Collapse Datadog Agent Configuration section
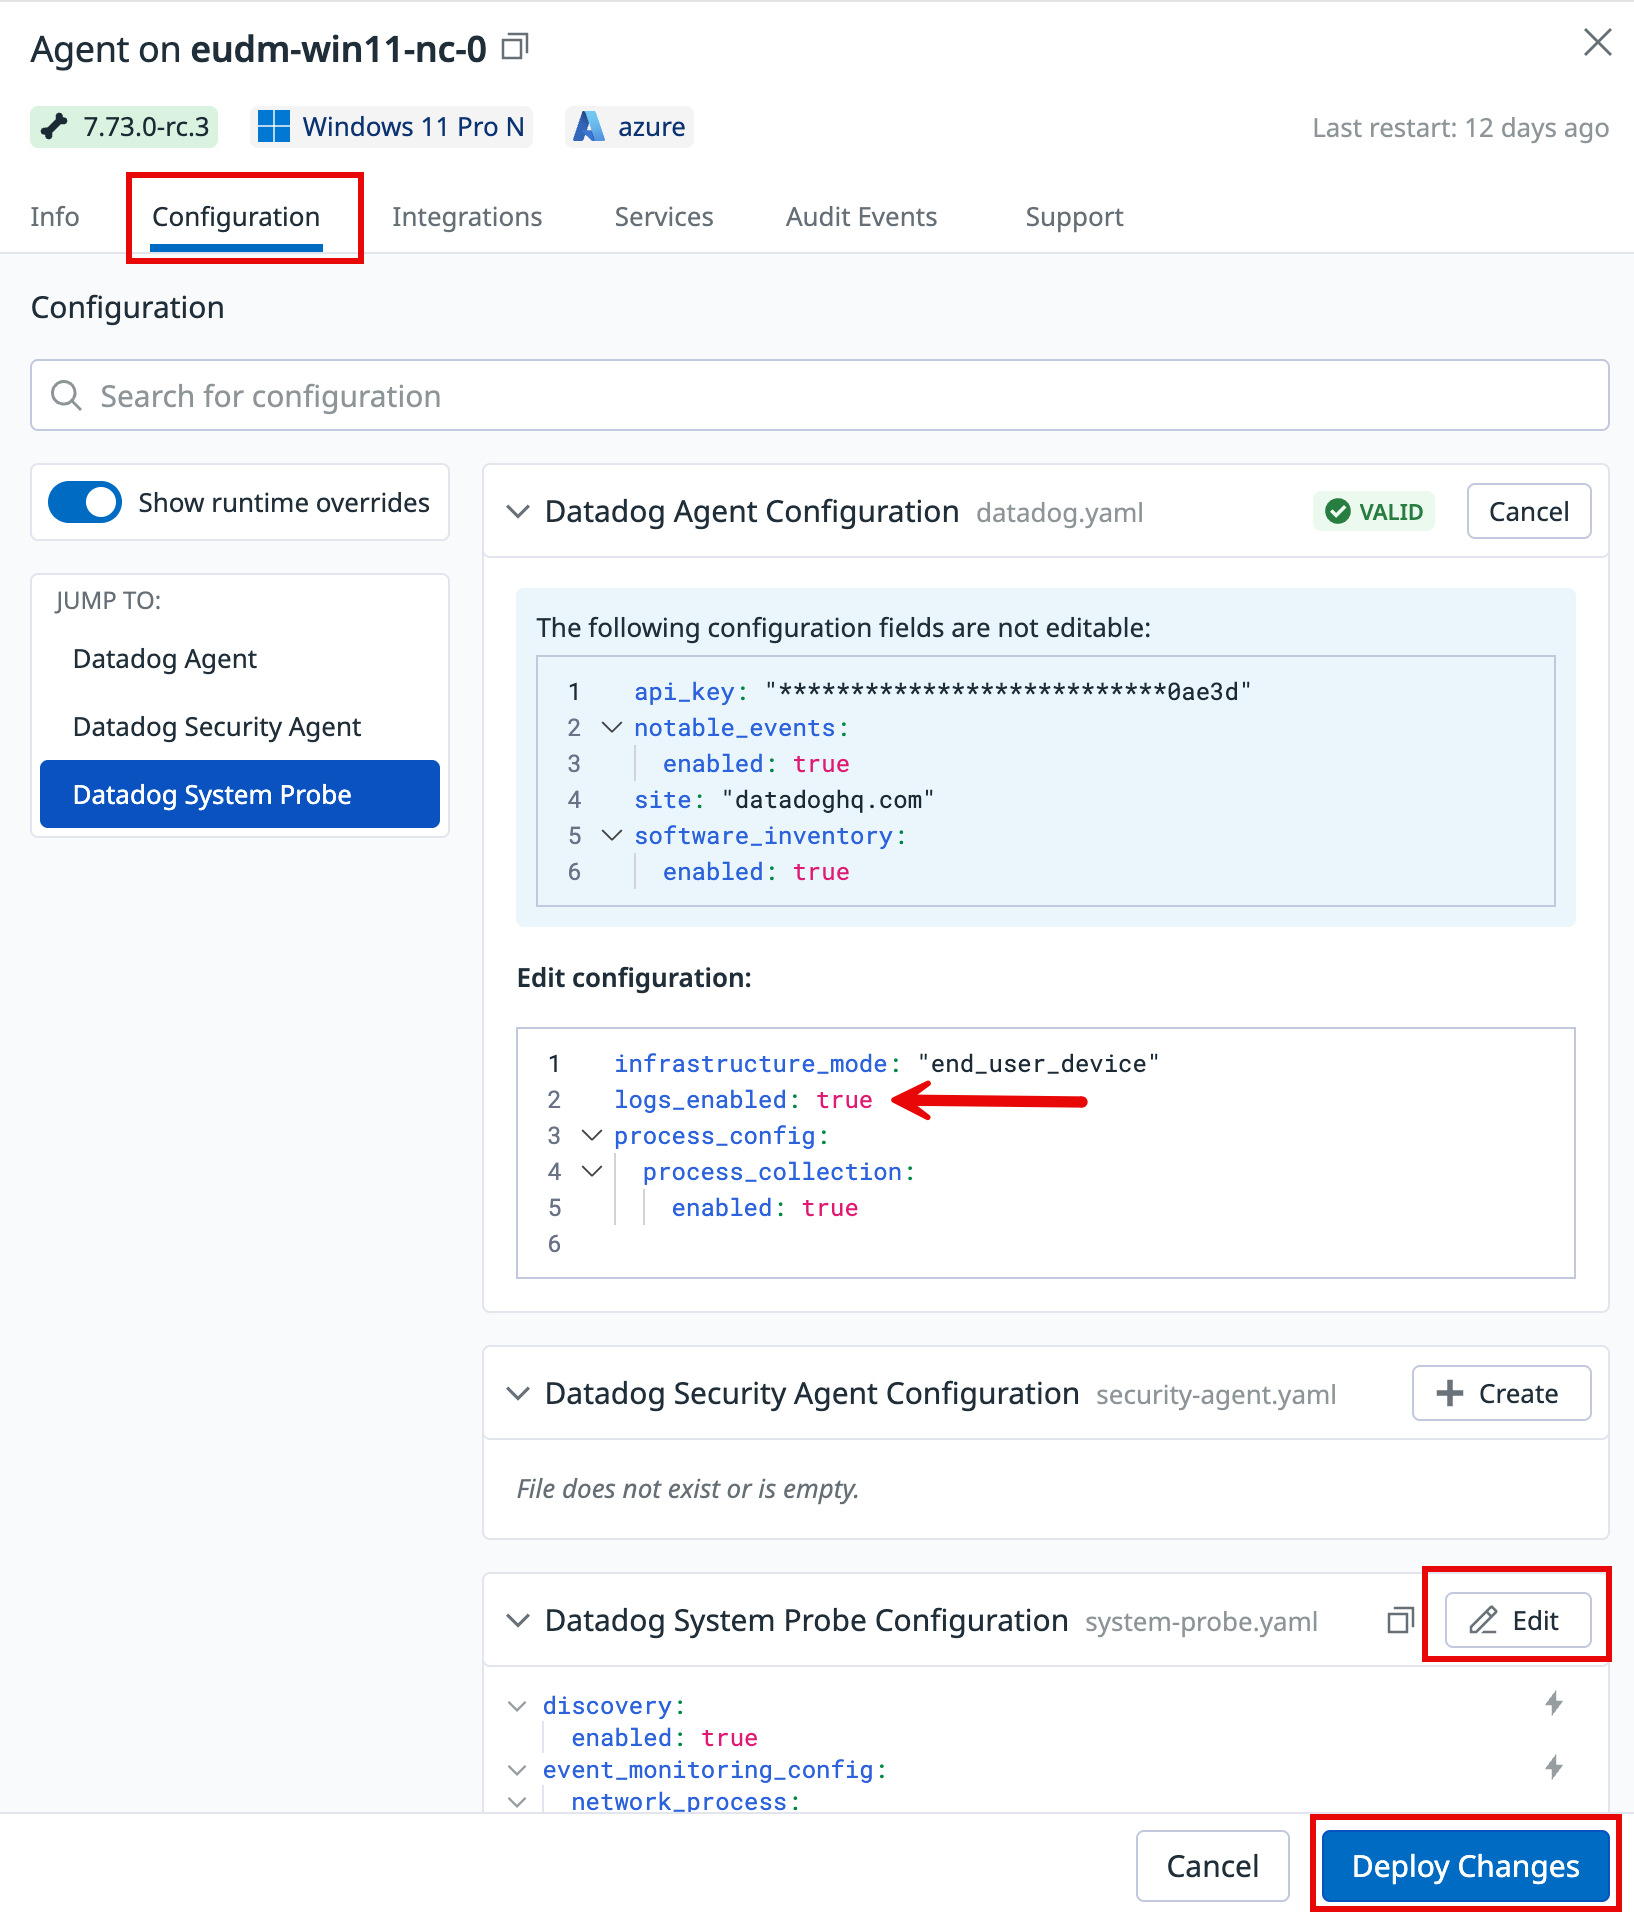The width and height of the screenshot is (1634, 1916). point(518,512)
